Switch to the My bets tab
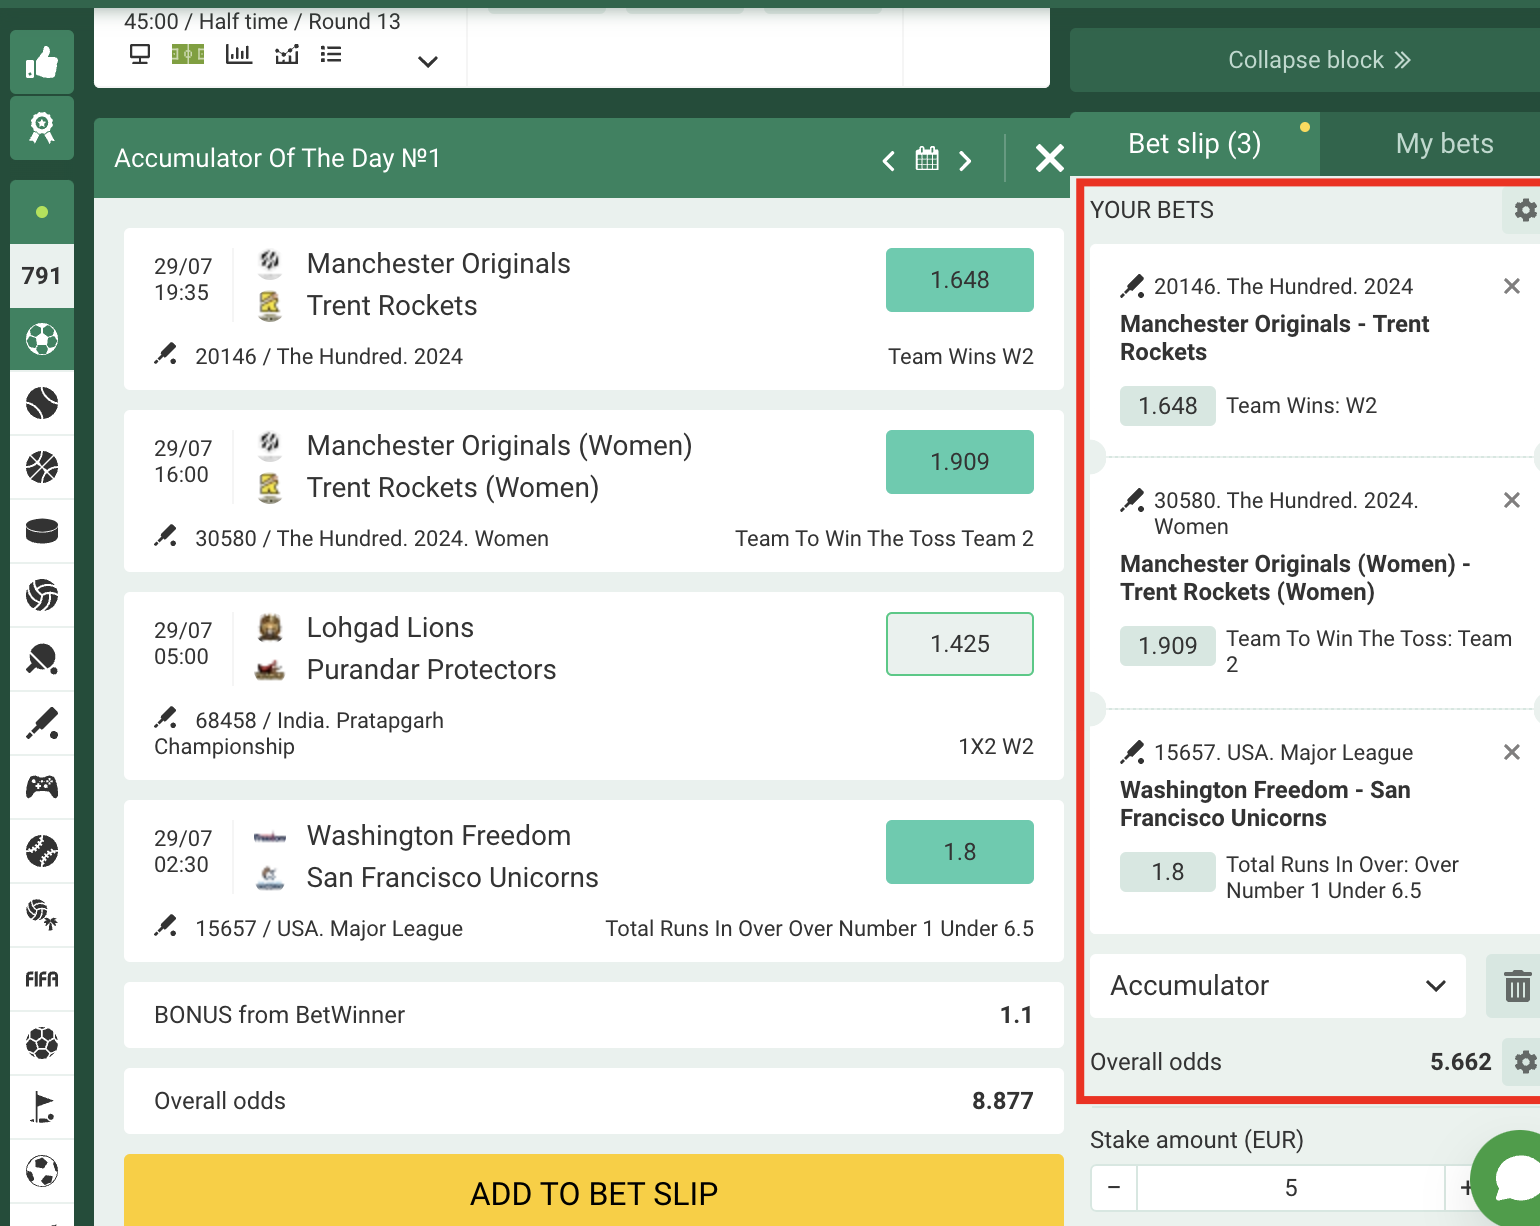Screen dimensions: 1540x1226 point(1443,144)
